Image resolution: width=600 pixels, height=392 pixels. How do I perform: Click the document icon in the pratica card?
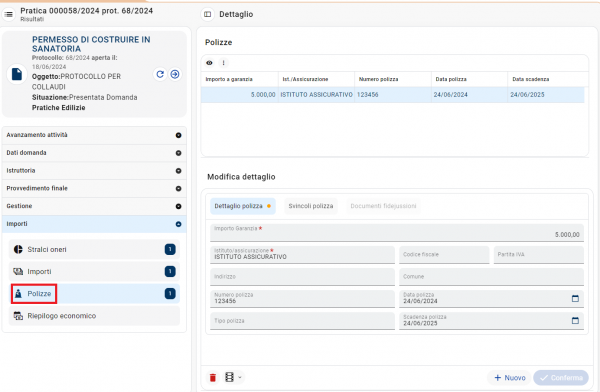(x=17, y=74)
